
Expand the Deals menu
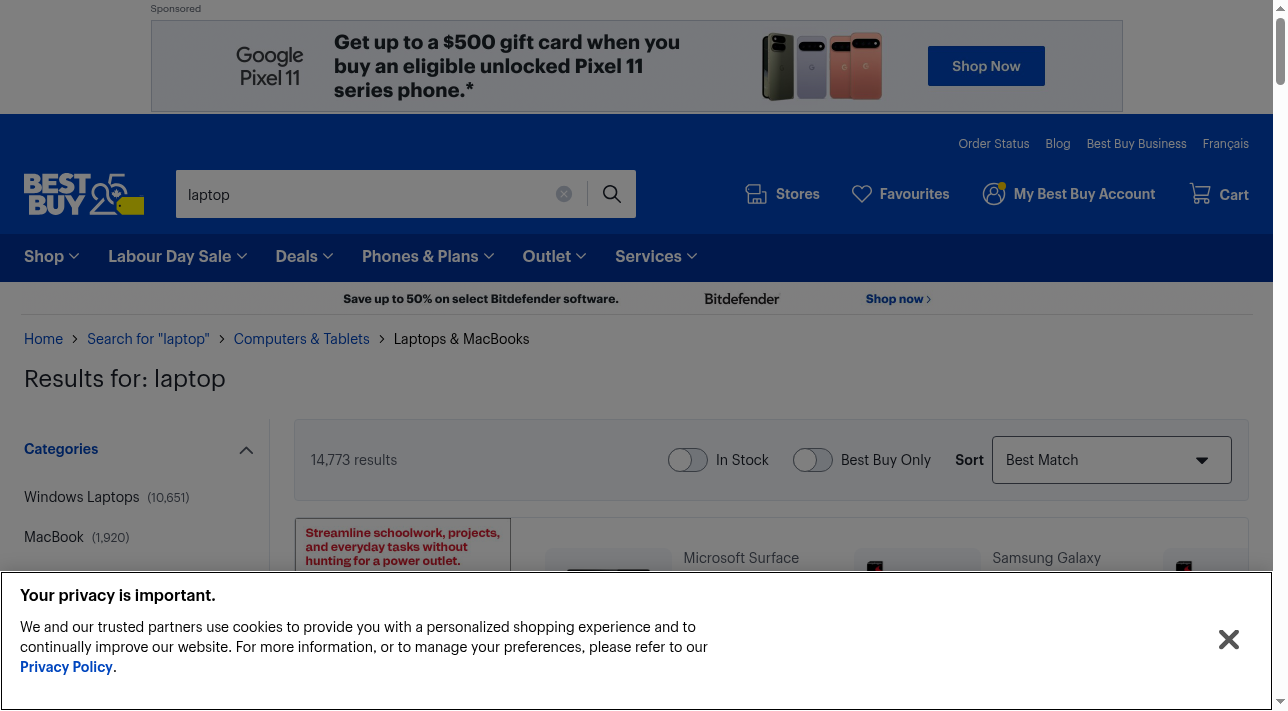click(x=305, y=257)
